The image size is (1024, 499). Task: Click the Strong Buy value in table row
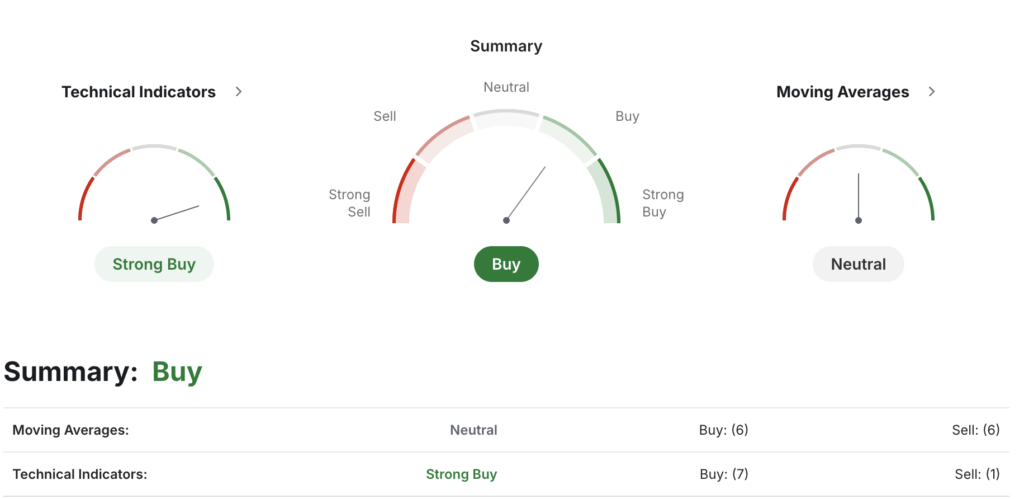click(461, 474)
